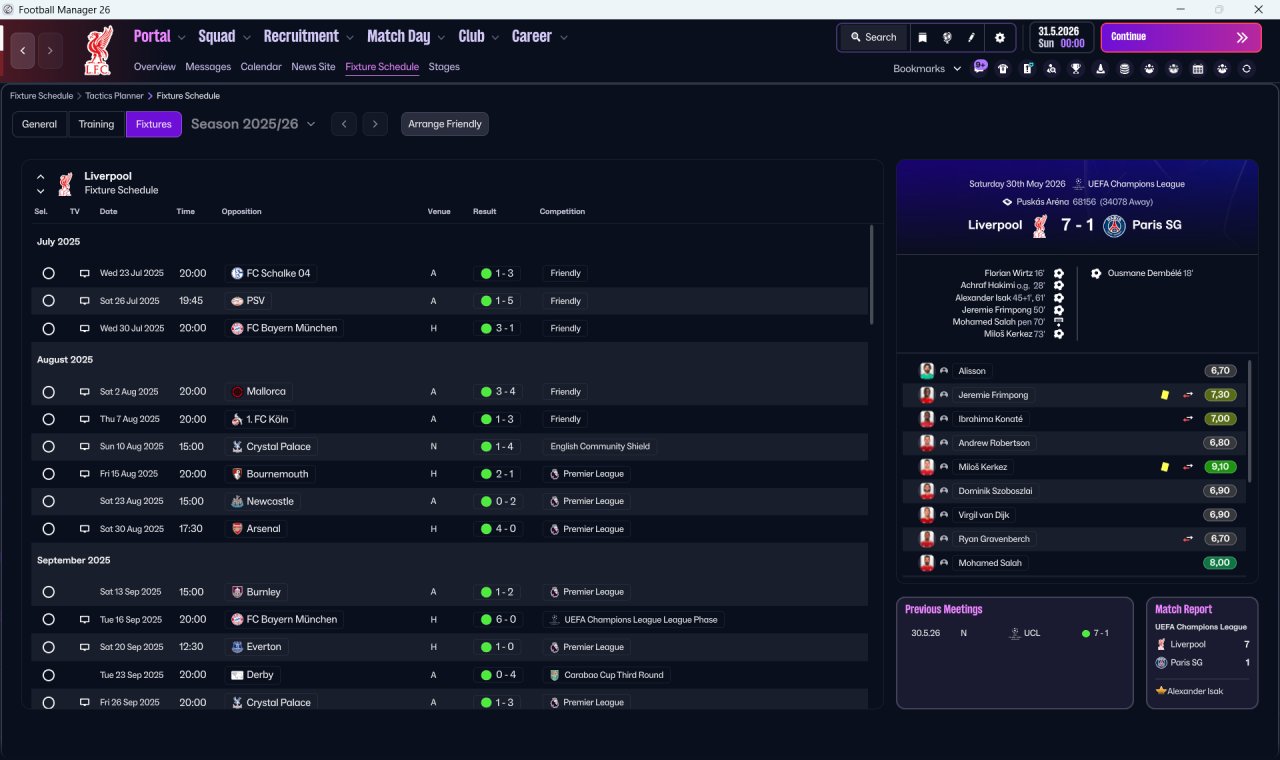
Task: Select the Newcastle fixture radio button
Action: 48,501
